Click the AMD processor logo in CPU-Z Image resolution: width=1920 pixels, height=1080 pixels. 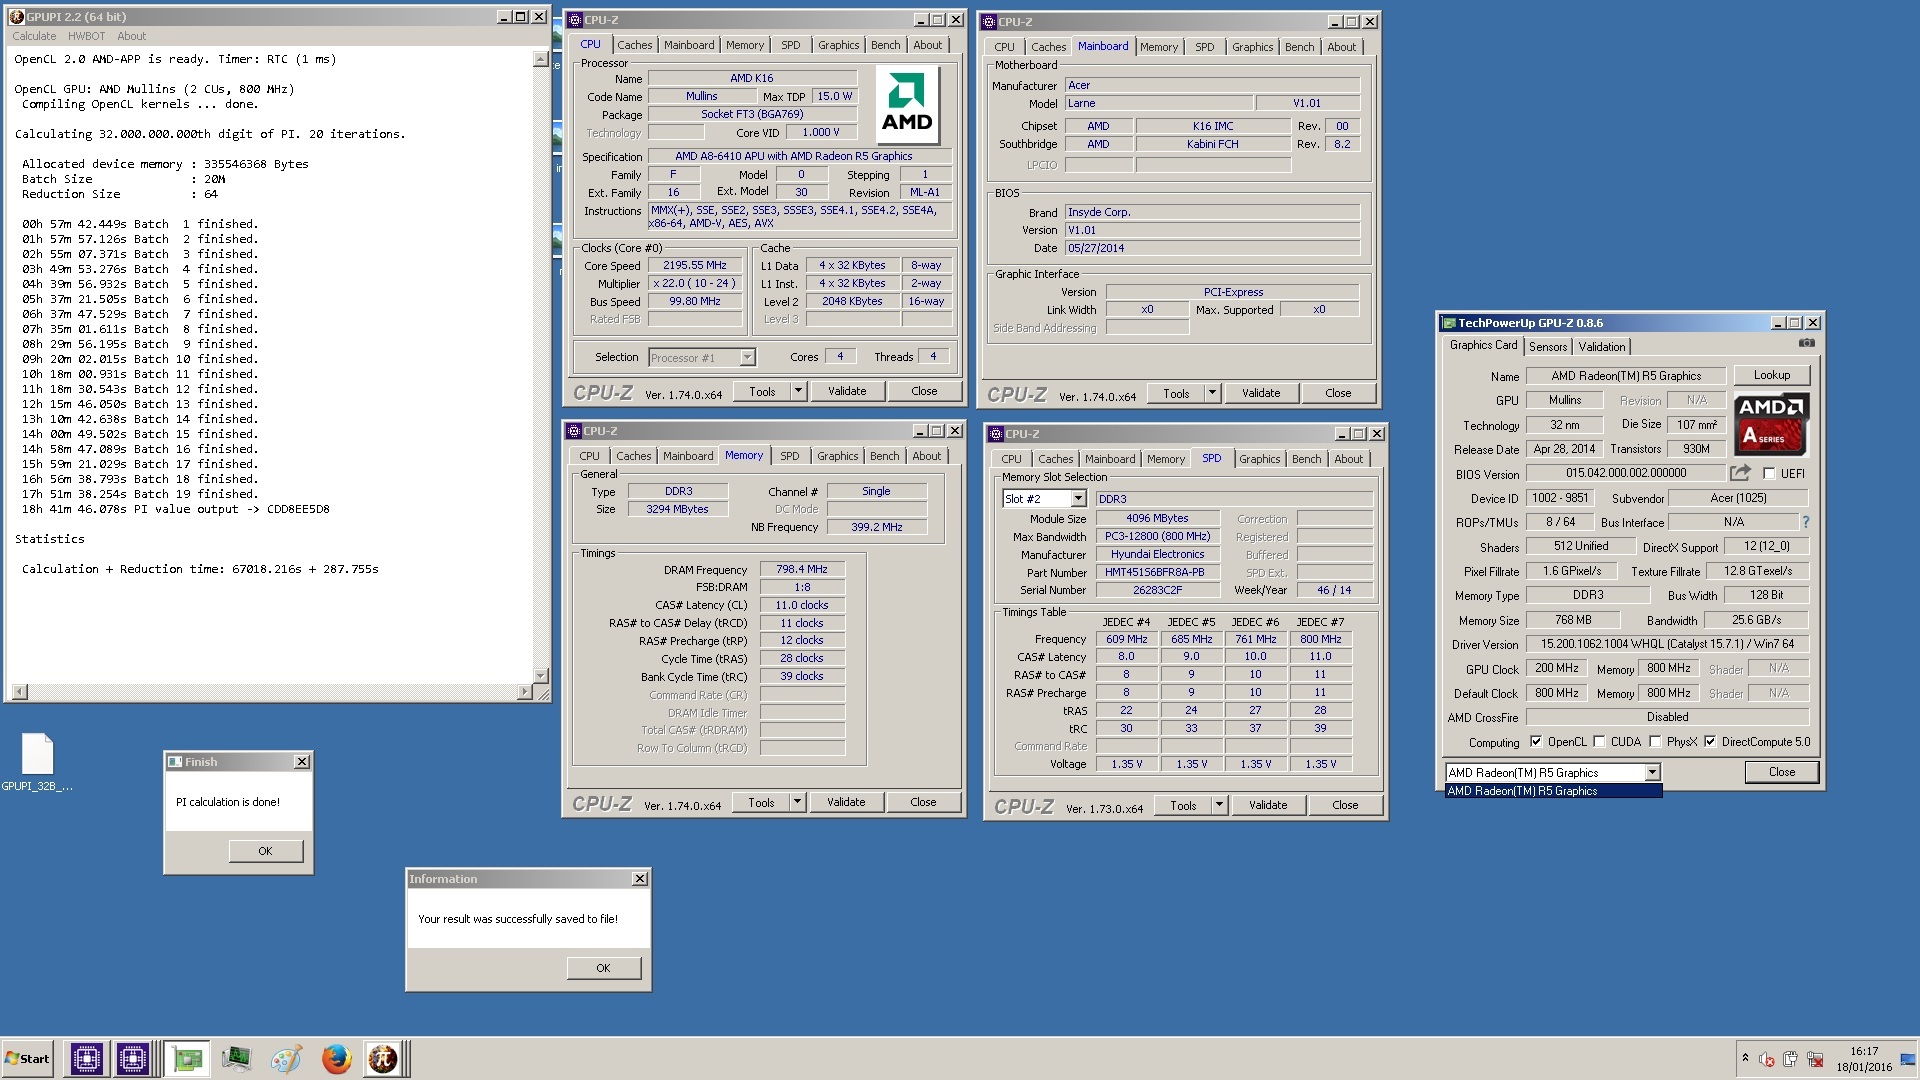tap(907, 105)
